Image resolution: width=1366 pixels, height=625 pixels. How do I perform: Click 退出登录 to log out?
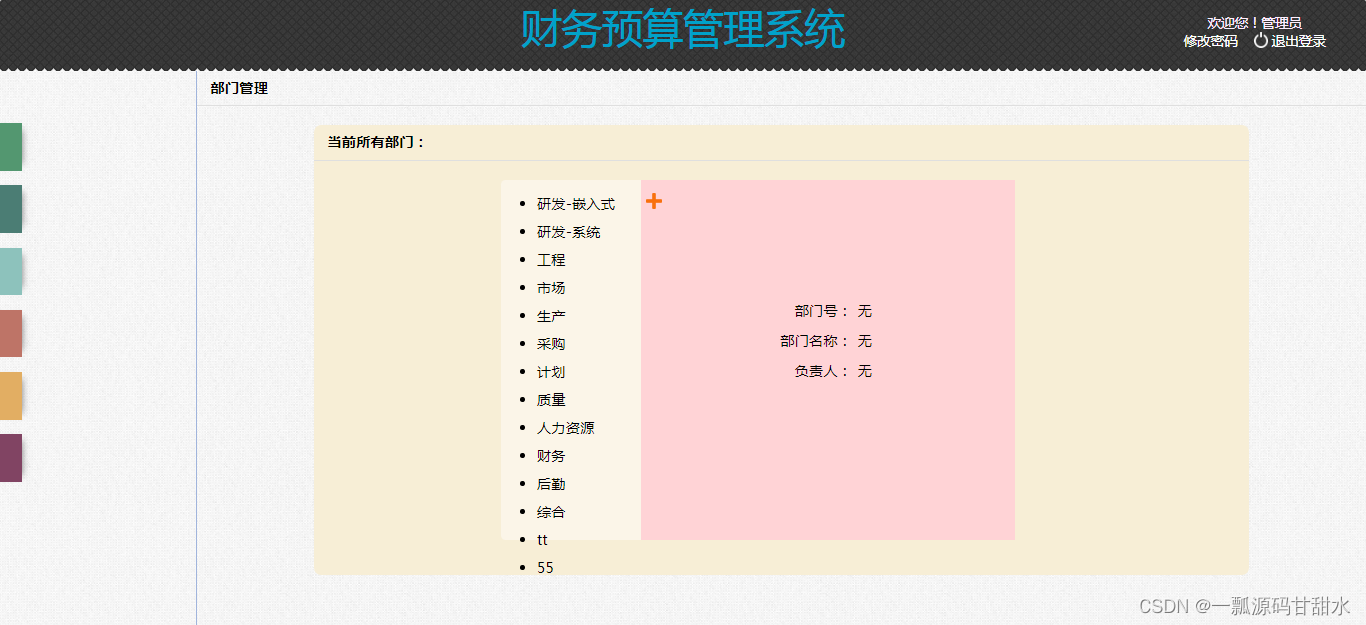click(x=1297, y=41)
